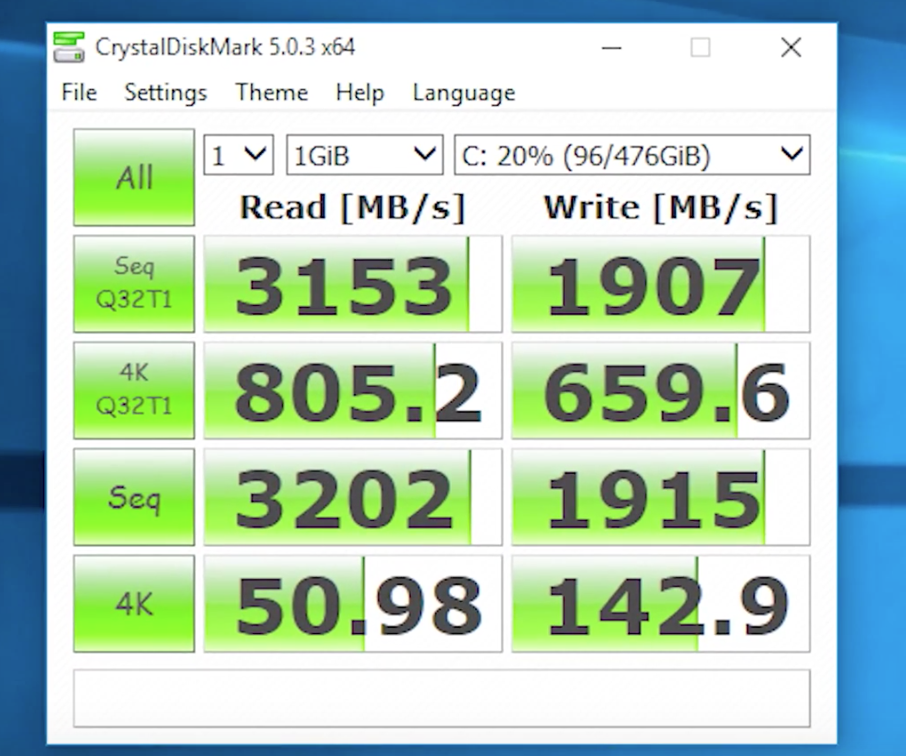The image size is (906, 756).
Task: Minimize the CrystalDiskMark window
Action: pyautogui.click(x=611, y=47)
